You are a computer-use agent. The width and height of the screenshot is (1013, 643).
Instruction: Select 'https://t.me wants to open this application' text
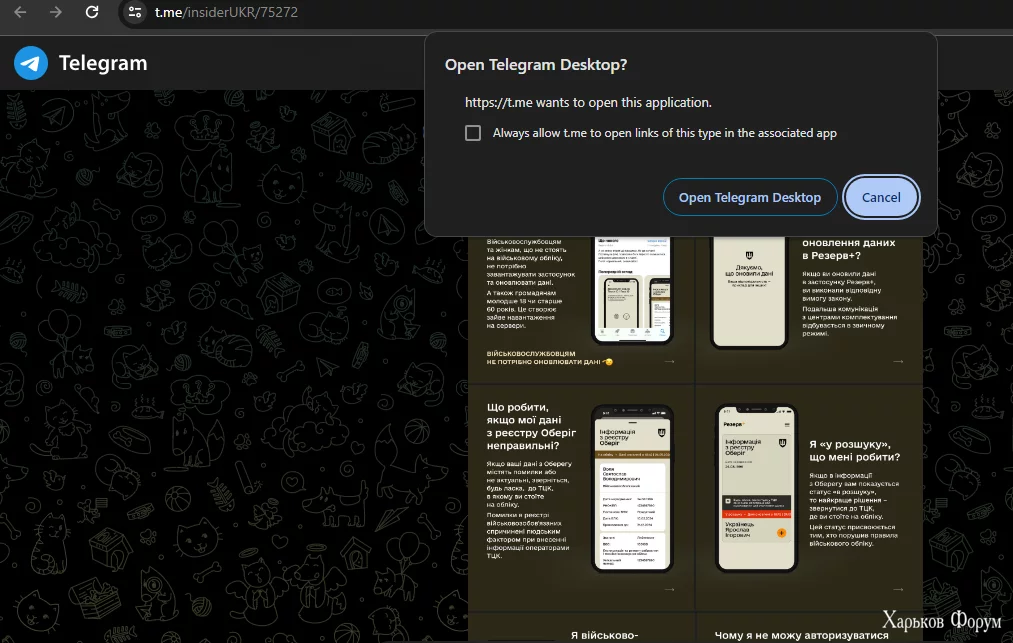tap(588, 102)
